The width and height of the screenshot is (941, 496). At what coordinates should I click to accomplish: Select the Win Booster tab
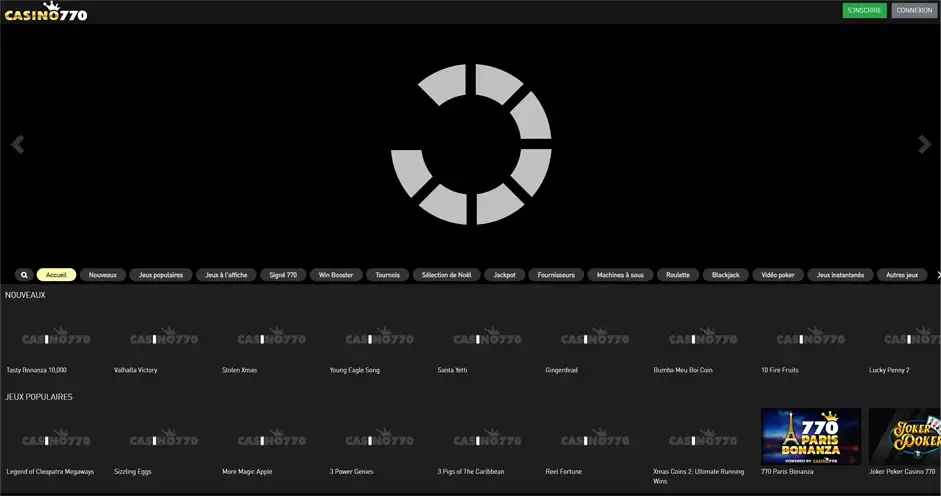(x=335, y=274)
